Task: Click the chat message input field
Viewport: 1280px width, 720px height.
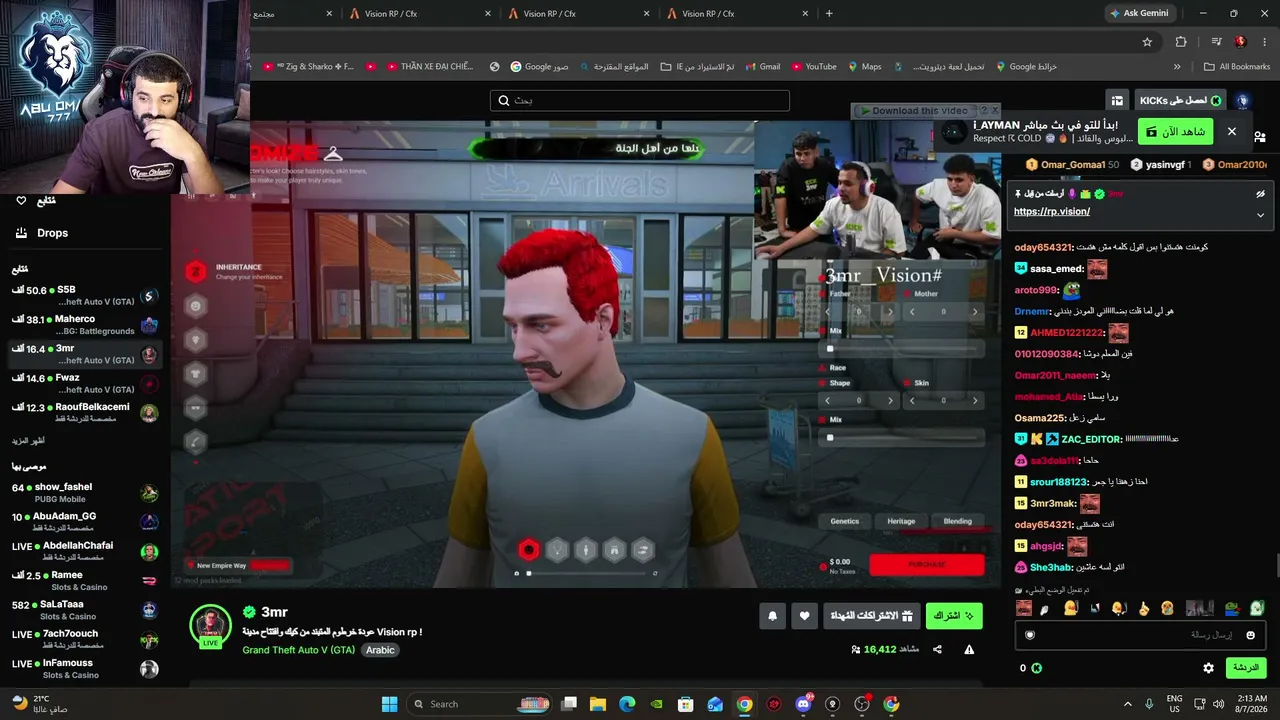Action: (1140, 635)
